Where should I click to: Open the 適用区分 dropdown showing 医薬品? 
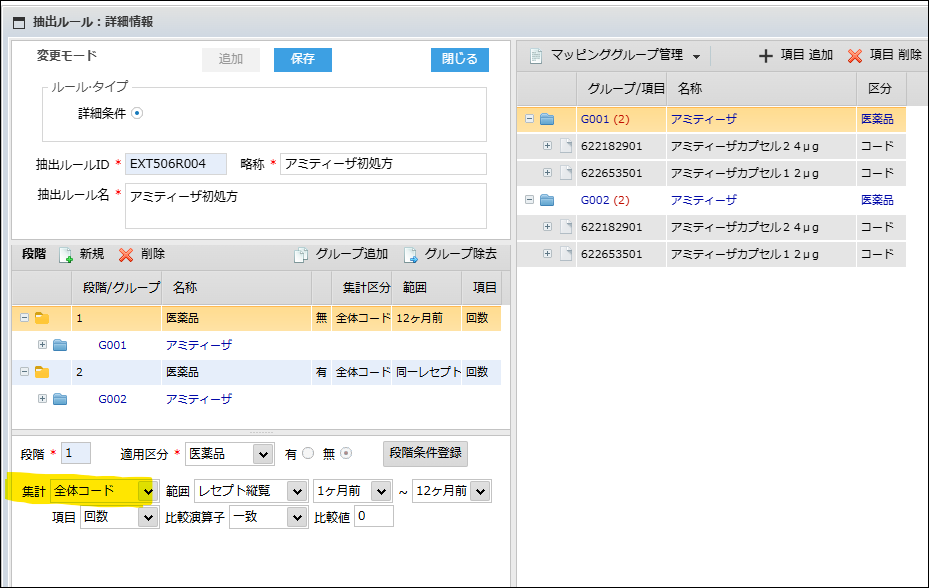point(262,455)
